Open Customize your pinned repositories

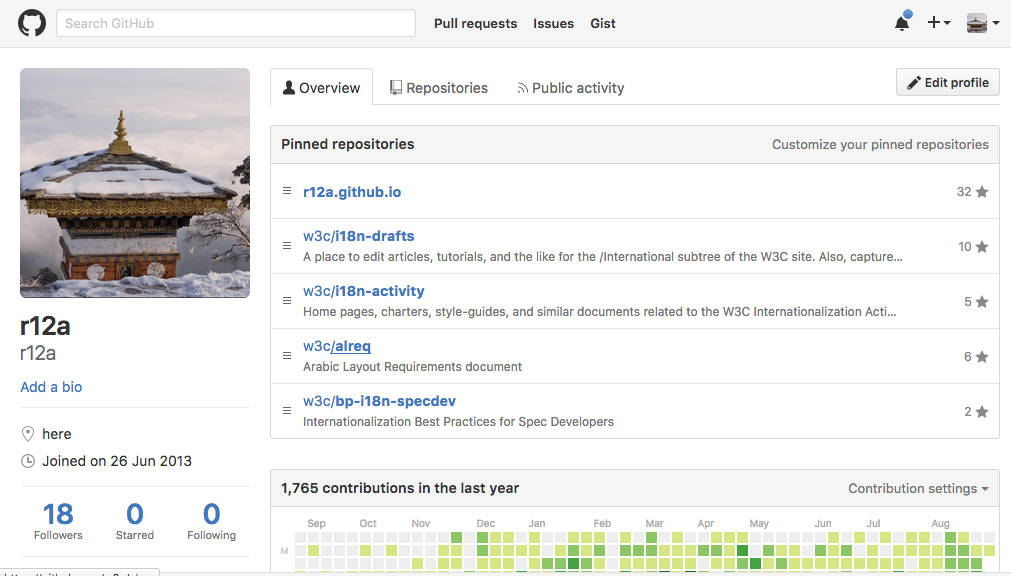click(880, 144)
